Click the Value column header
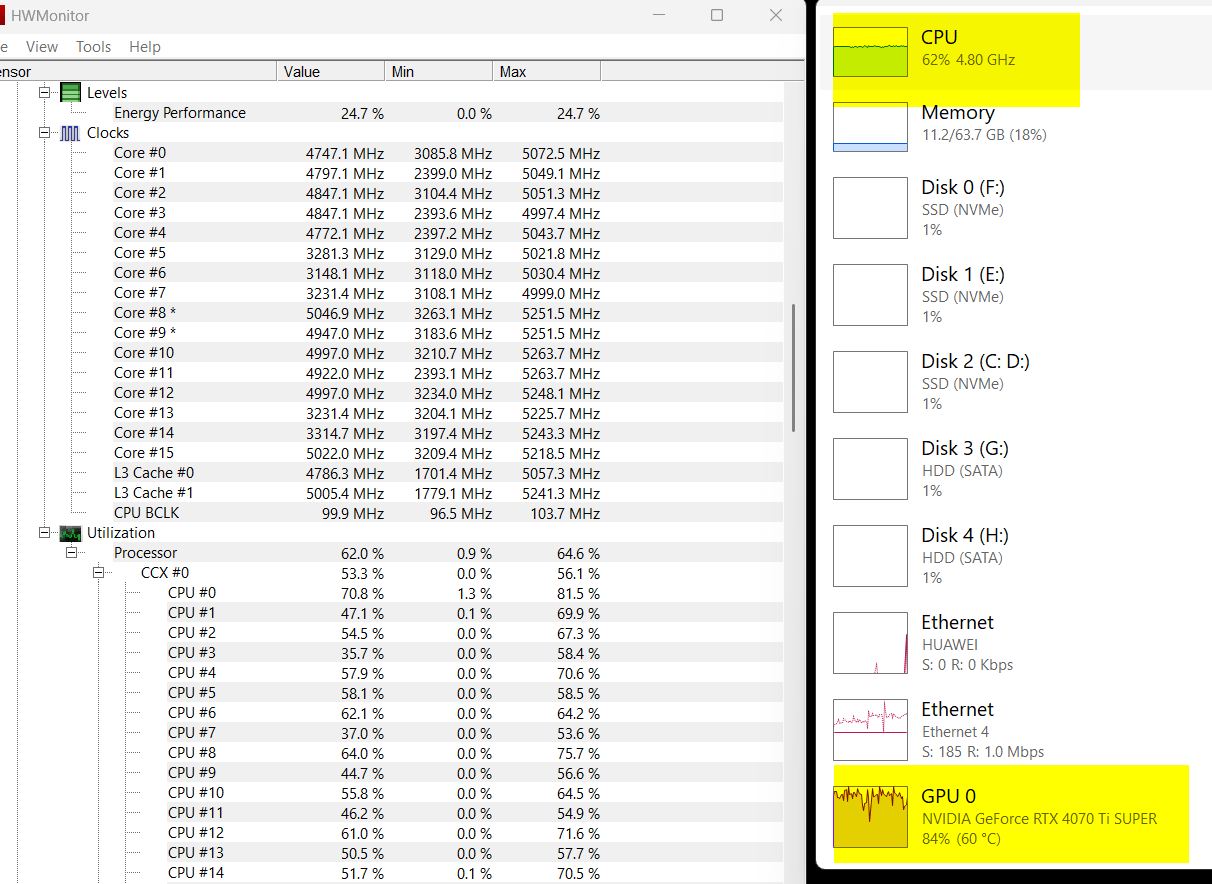The height and width of the screenshot is (884, 1212). coord(330,72)
